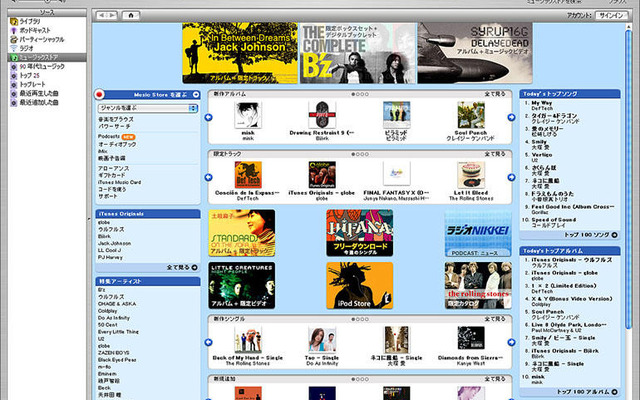Click Top 100 Songs arrow button
Viewport: 640px width, 400px height.
pos(615,235)
